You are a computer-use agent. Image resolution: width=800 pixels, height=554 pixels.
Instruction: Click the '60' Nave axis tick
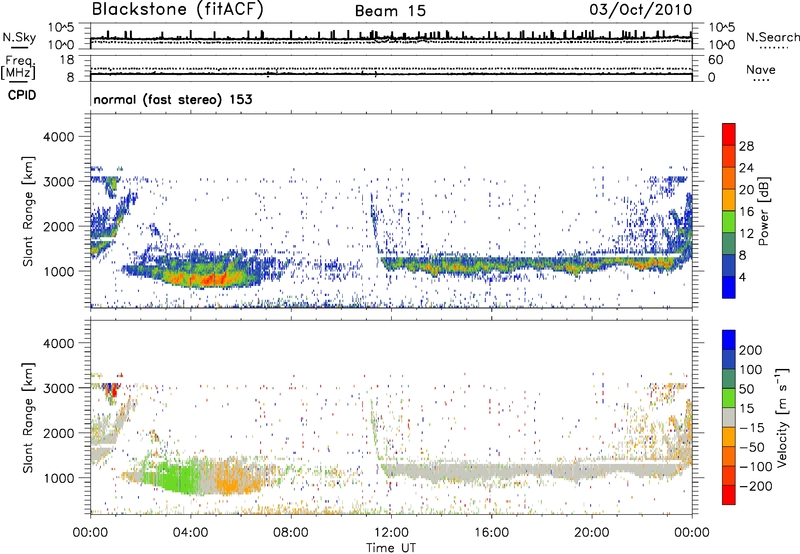coord(715,60)
